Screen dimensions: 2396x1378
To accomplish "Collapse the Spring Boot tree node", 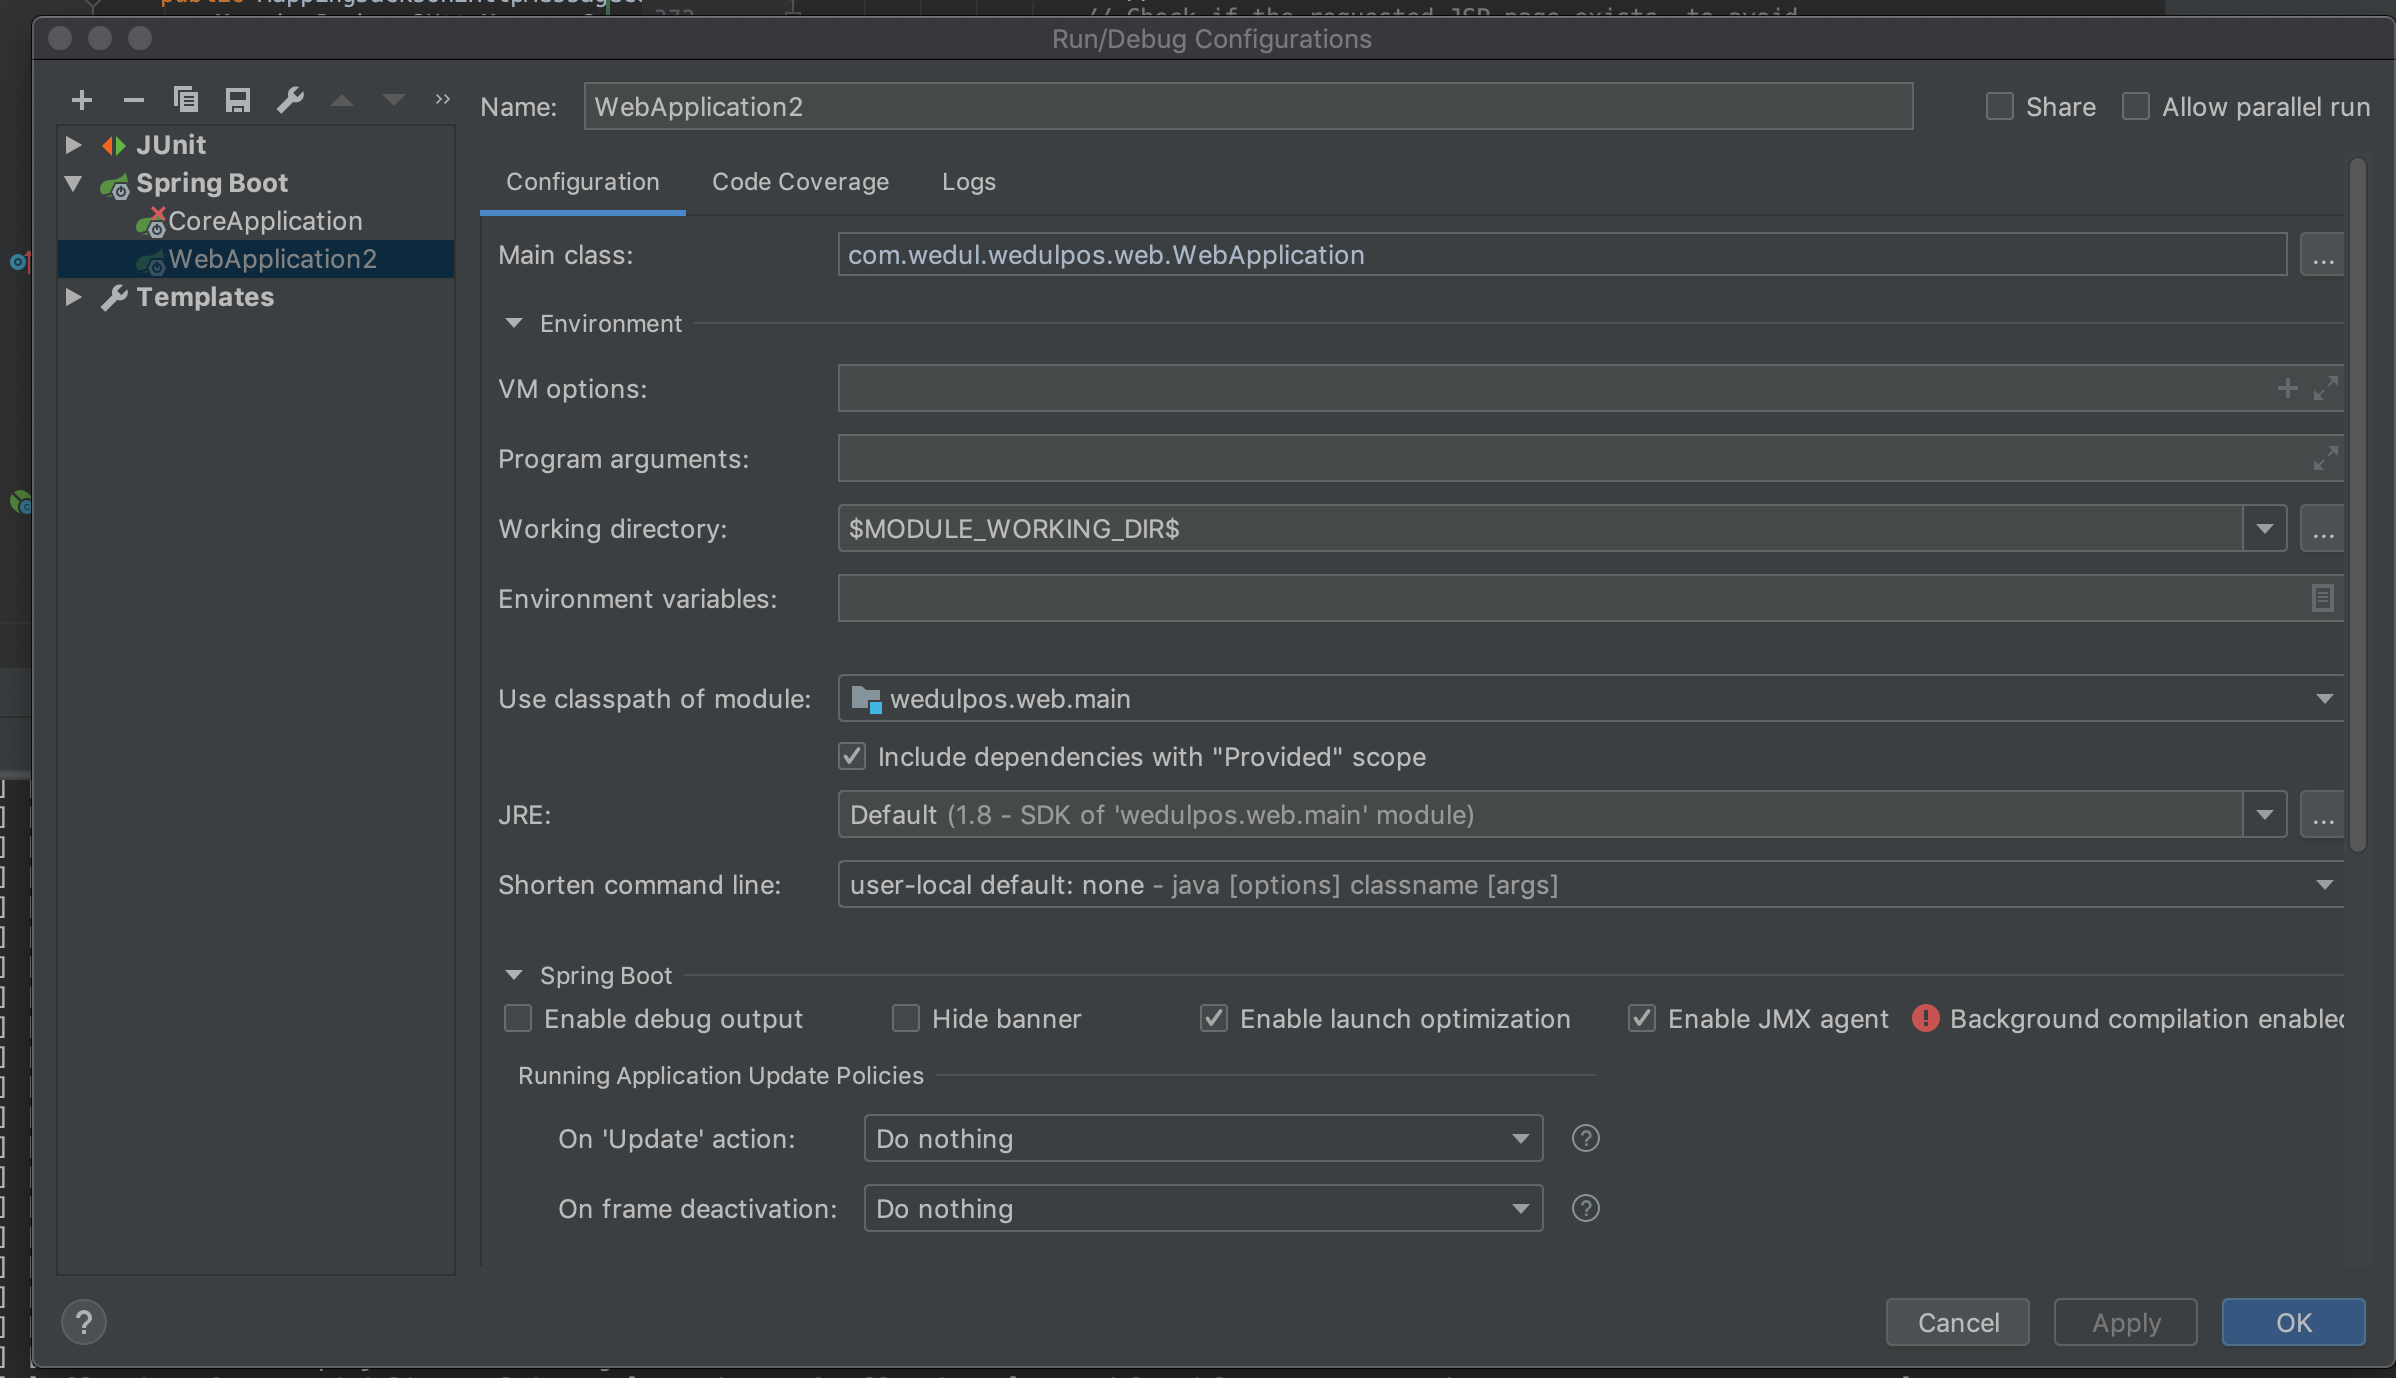I will pyautogui.click(x=73, y=183).
